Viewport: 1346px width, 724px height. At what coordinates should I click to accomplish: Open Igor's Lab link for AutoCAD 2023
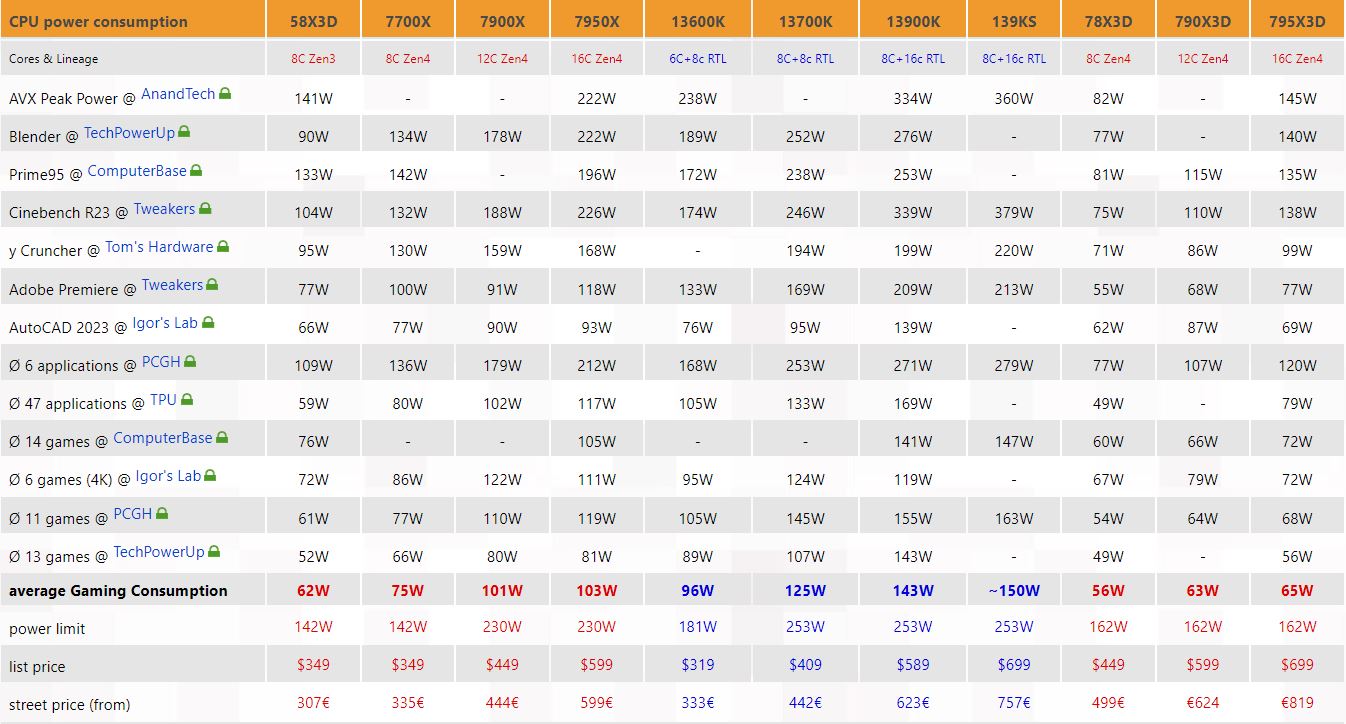165,322
